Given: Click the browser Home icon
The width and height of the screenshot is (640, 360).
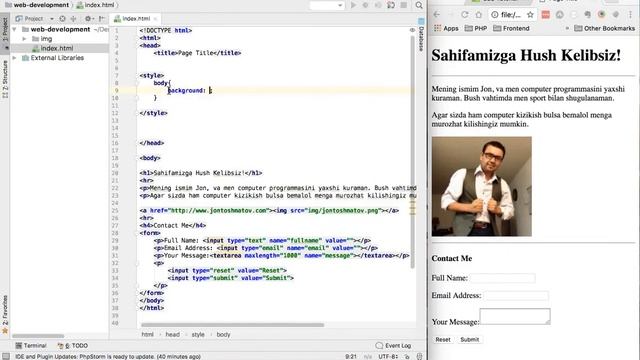Looking at the screenshot, I should [478, 15].
